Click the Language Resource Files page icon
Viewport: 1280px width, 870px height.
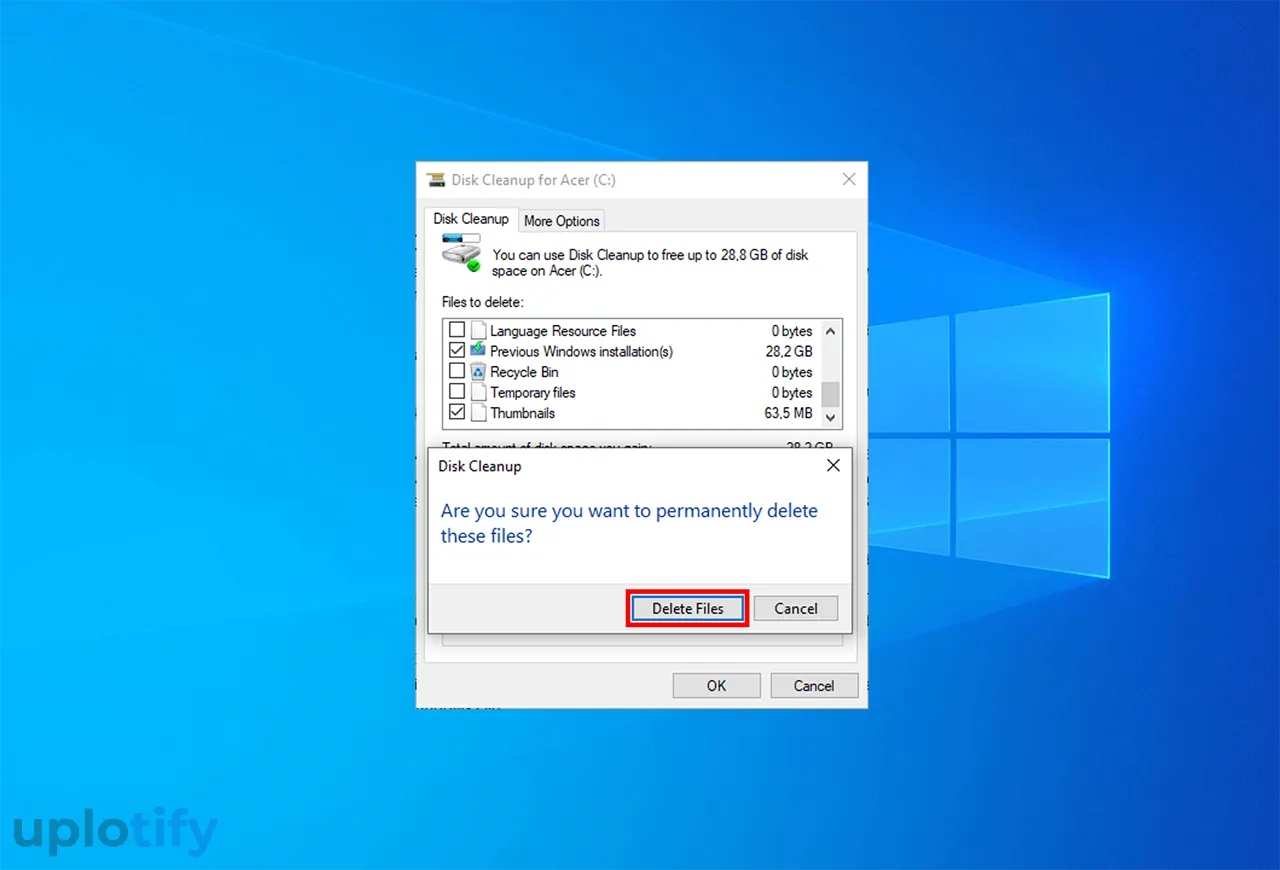click(478, 330)
